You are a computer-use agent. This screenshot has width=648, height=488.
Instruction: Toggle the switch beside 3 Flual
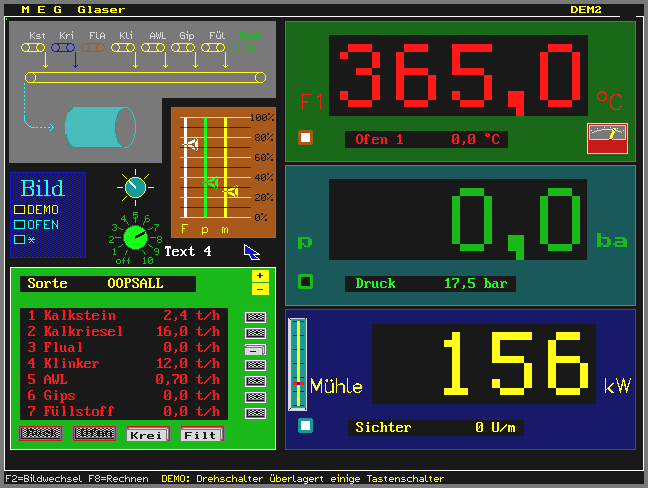click(x=256, y=349)
